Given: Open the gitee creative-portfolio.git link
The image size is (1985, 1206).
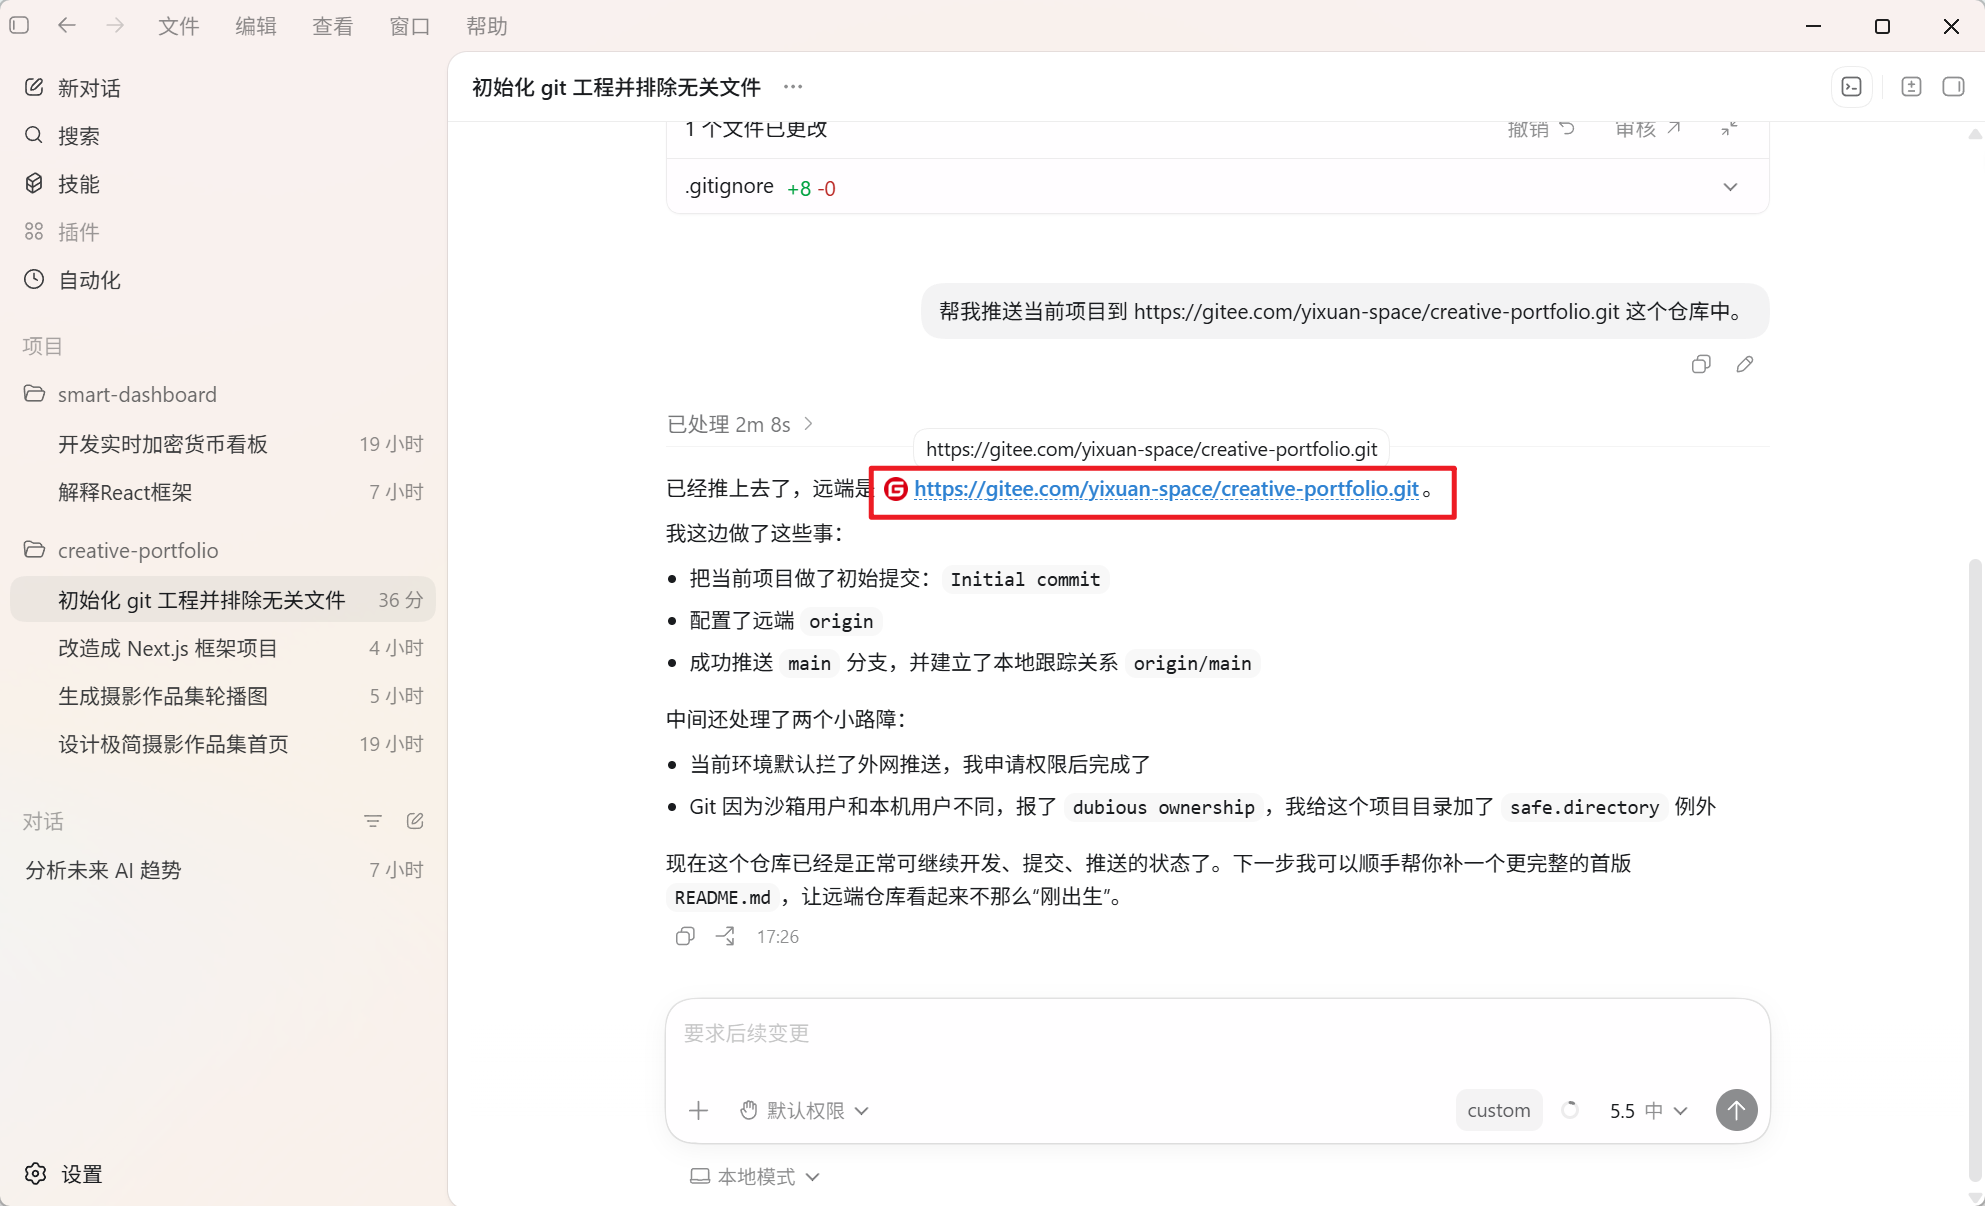Looking at the screenshot, I should click(x=1166, y=489).
